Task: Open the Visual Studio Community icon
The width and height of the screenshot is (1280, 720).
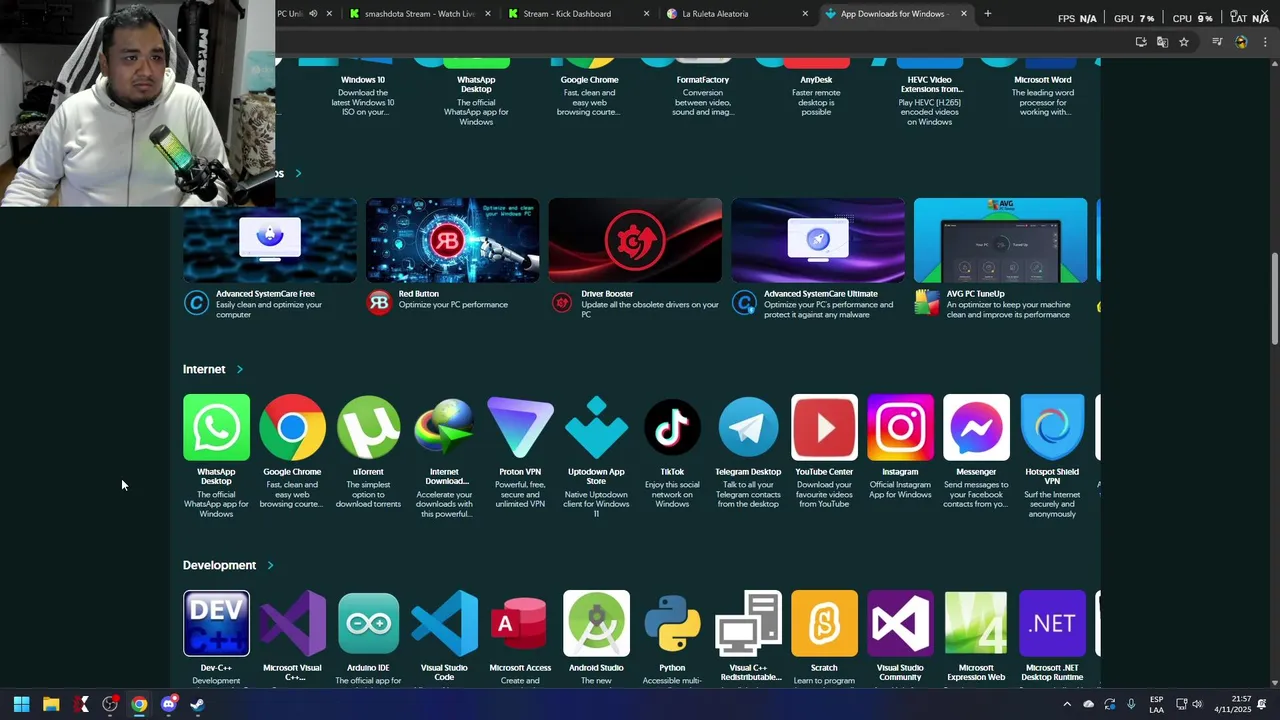Action: [x=900, y=623]
